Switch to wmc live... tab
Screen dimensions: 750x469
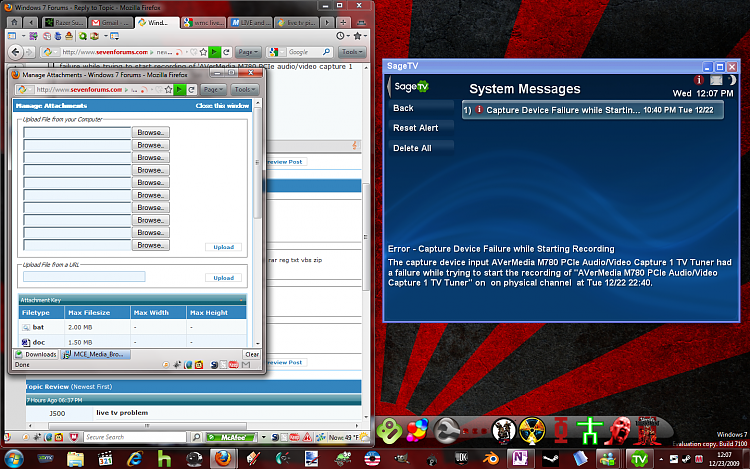click(x=204, y=22)
